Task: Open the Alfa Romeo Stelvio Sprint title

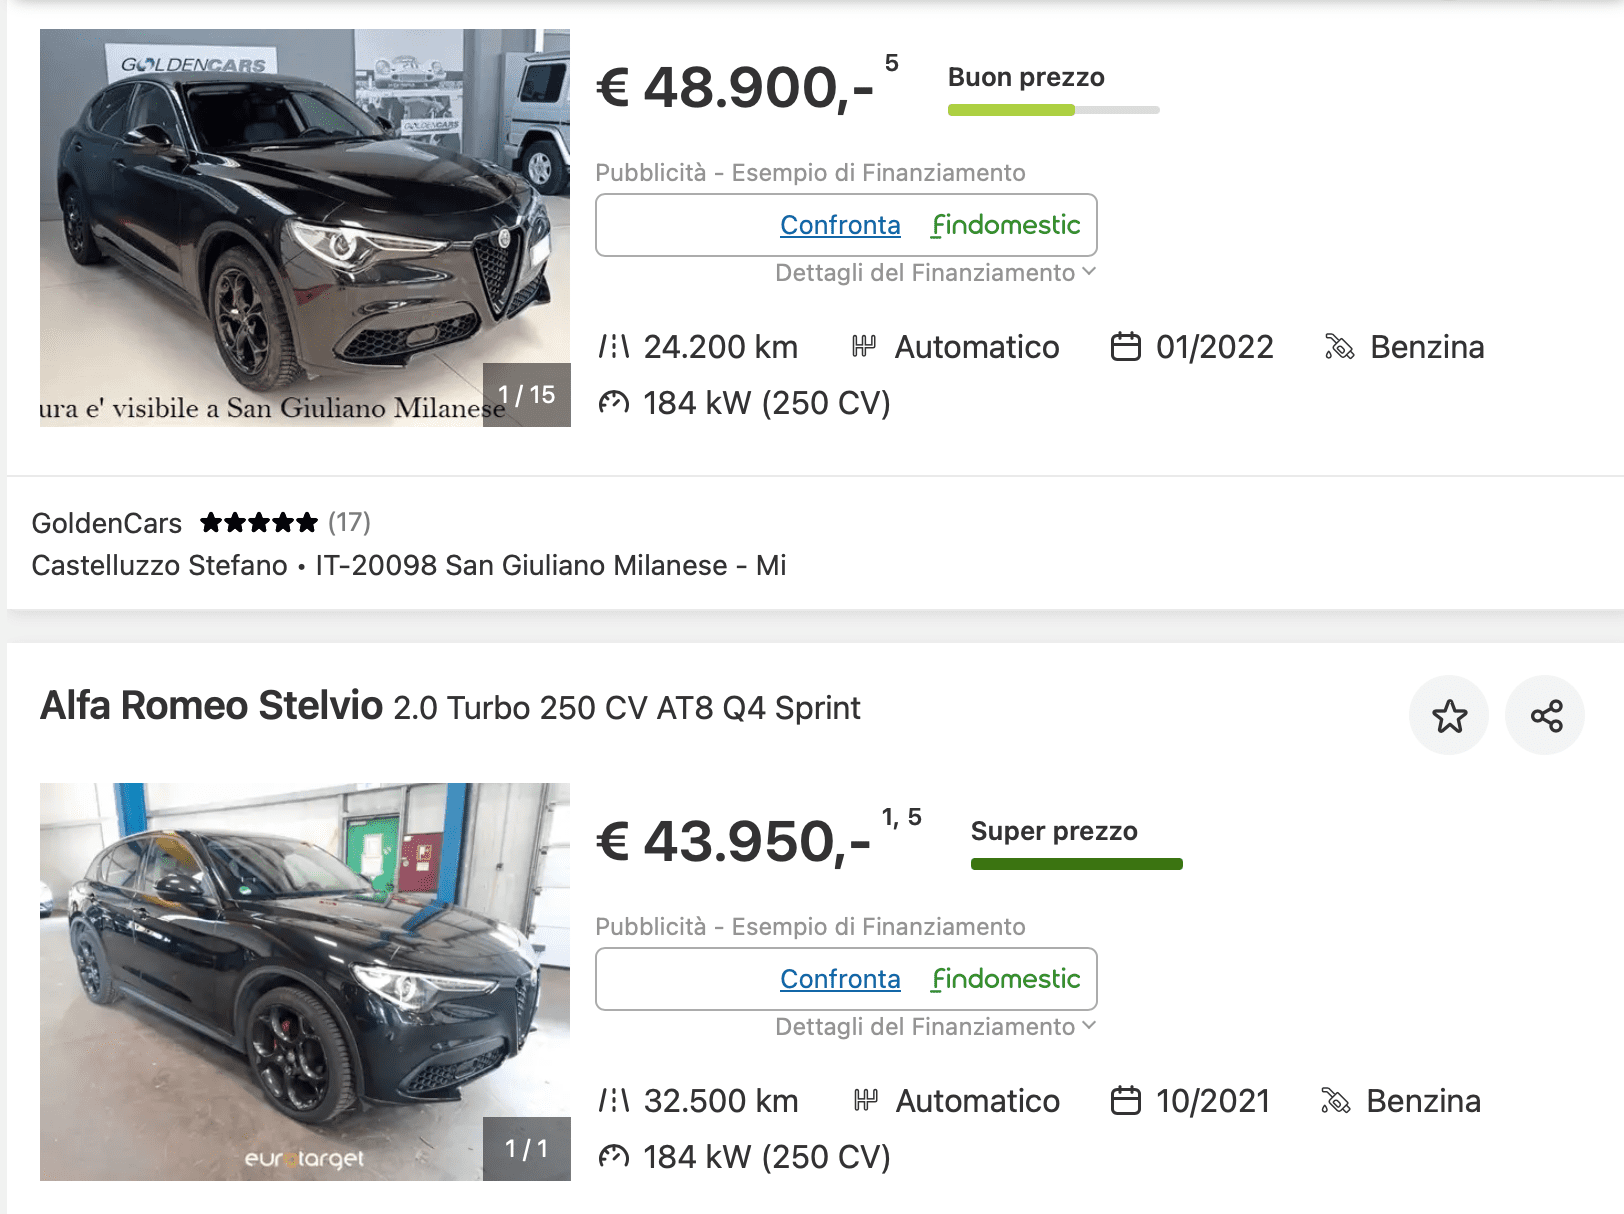Action: click(x=450, y=707)
